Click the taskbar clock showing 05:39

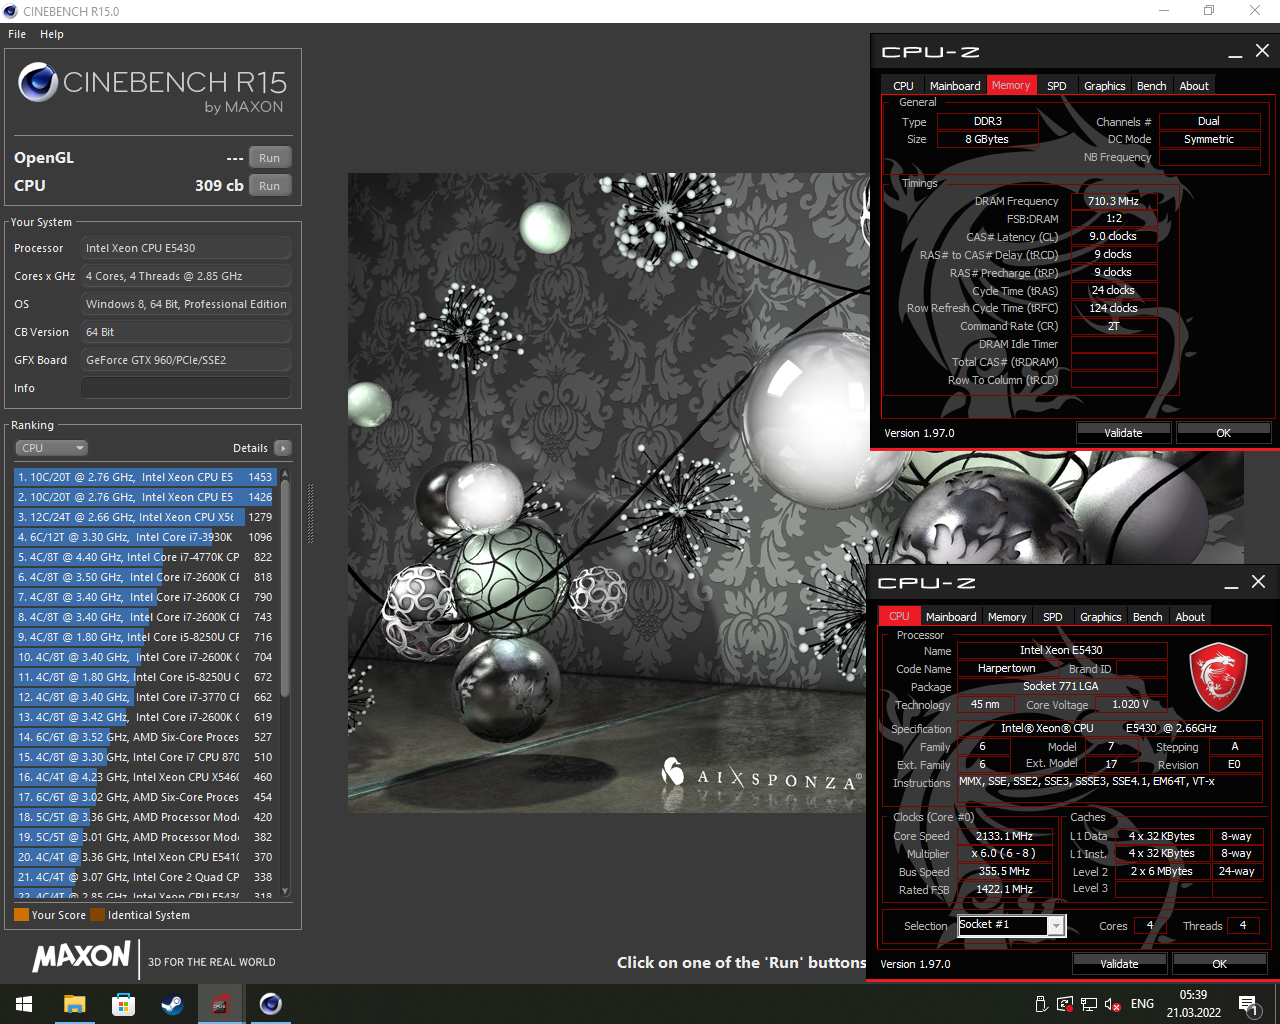pyautogui.click(x=1193, y=1004)
